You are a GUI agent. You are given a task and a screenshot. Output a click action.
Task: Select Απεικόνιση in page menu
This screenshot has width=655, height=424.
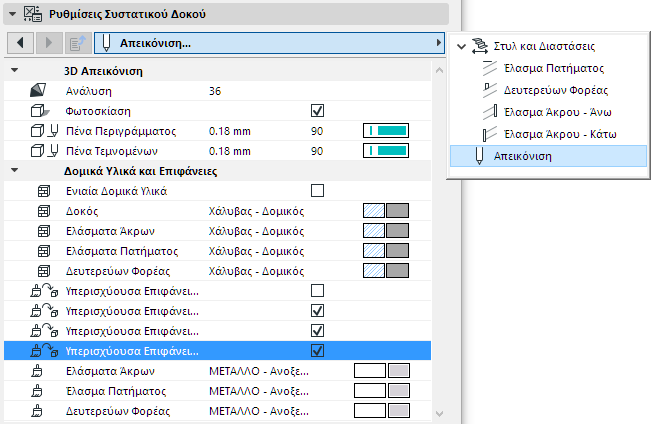pos(548,156)
